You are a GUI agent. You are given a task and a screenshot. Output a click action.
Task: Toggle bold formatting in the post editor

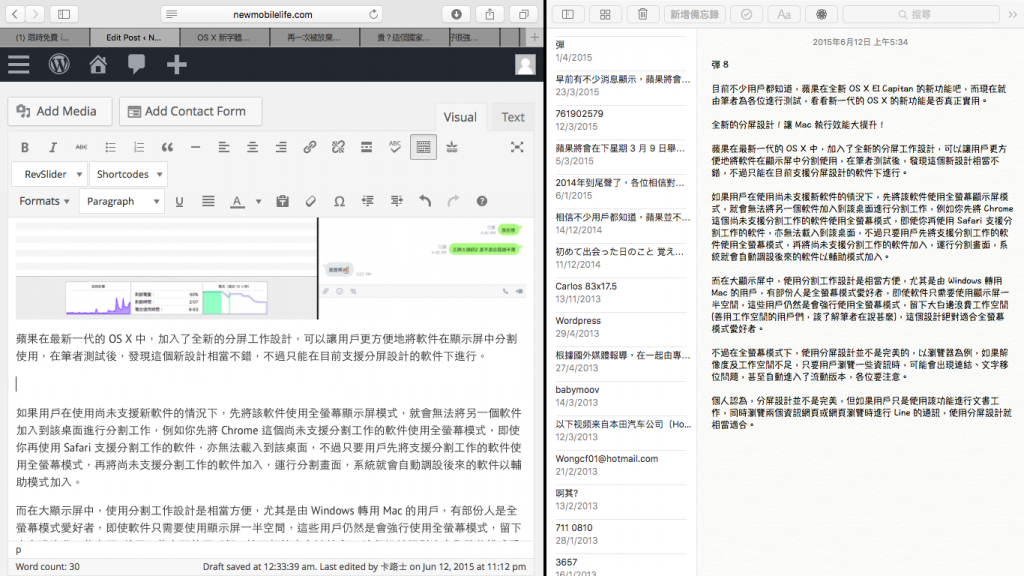coord(24,146)
